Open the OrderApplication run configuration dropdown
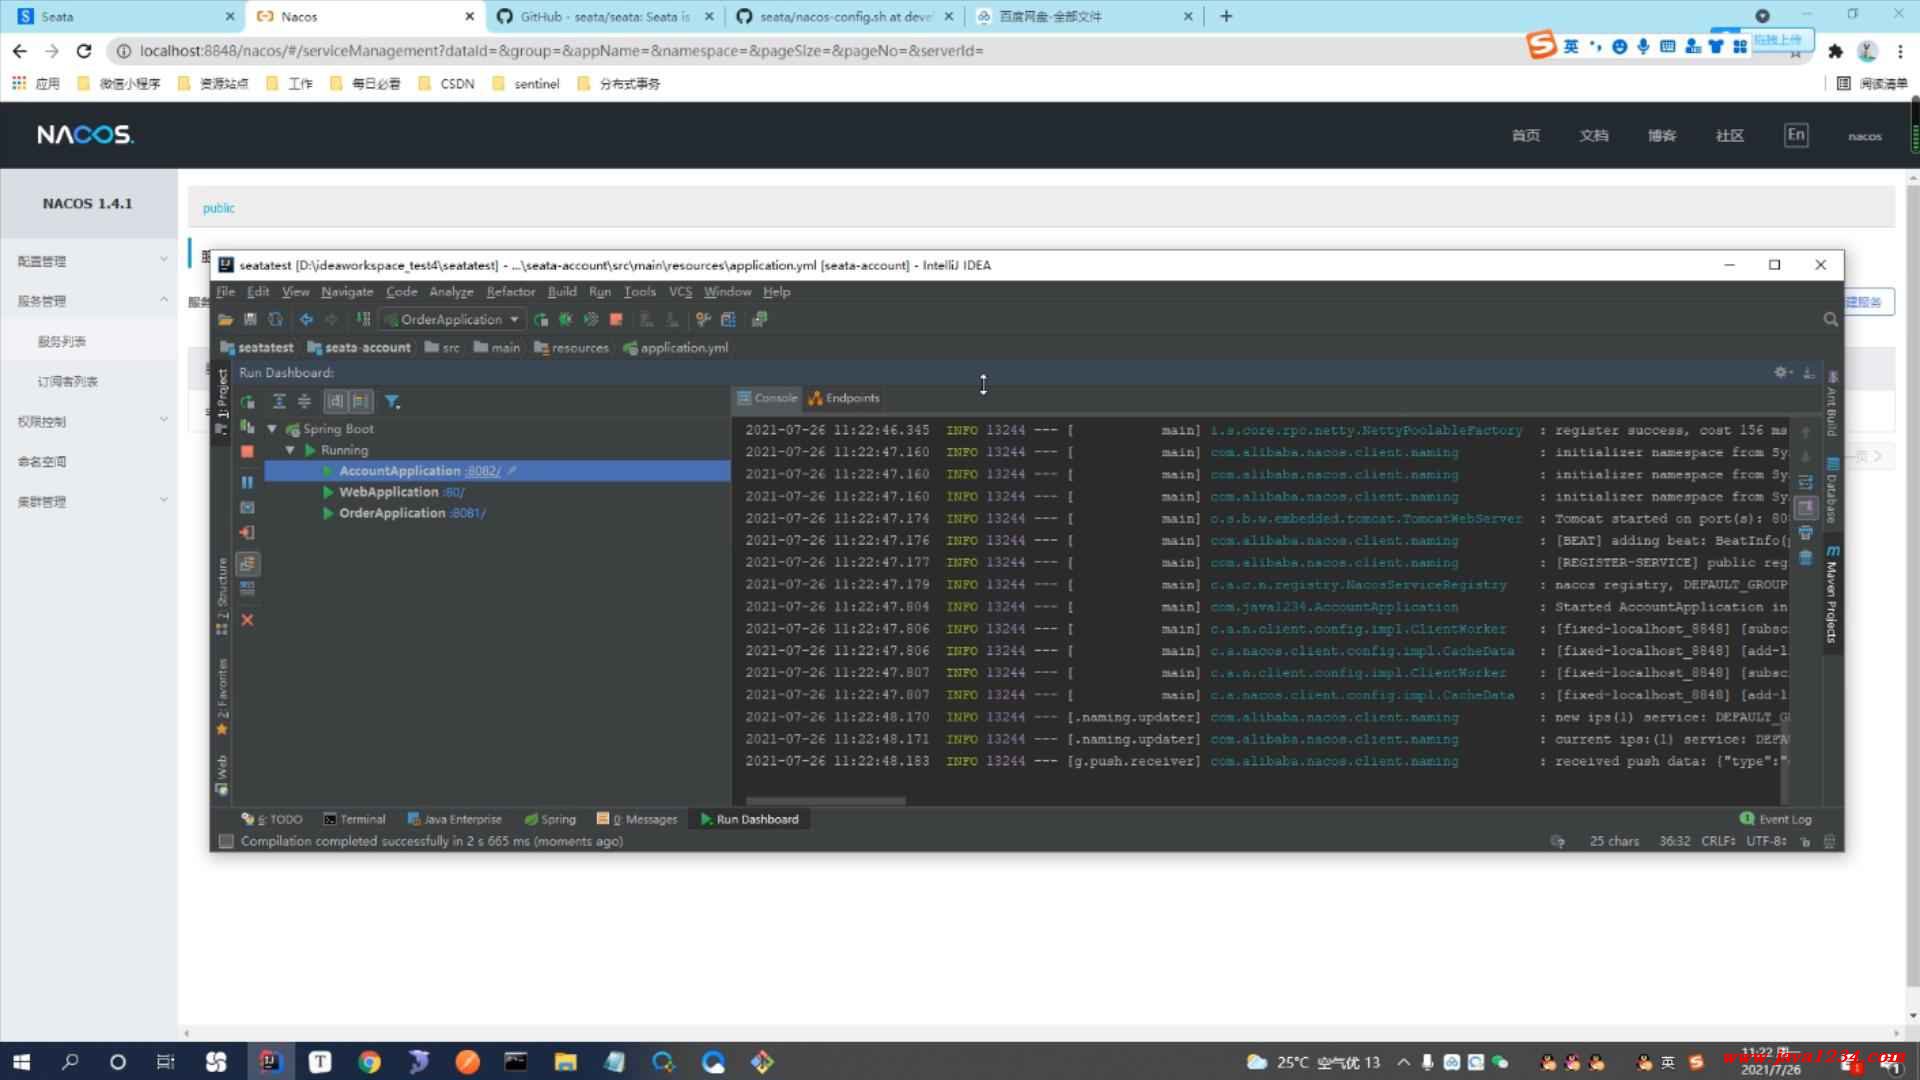The image size is (1920, 1080). point(453,320)
